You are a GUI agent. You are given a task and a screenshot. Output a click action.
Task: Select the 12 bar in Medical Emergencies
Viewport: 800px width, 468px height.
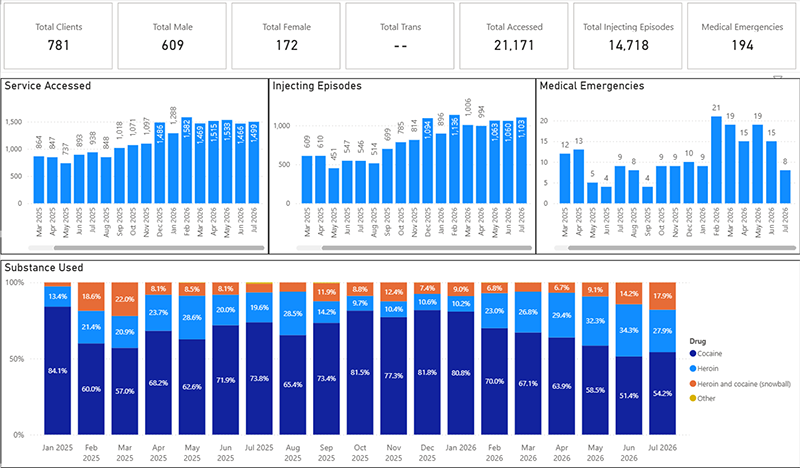[564, 179]
